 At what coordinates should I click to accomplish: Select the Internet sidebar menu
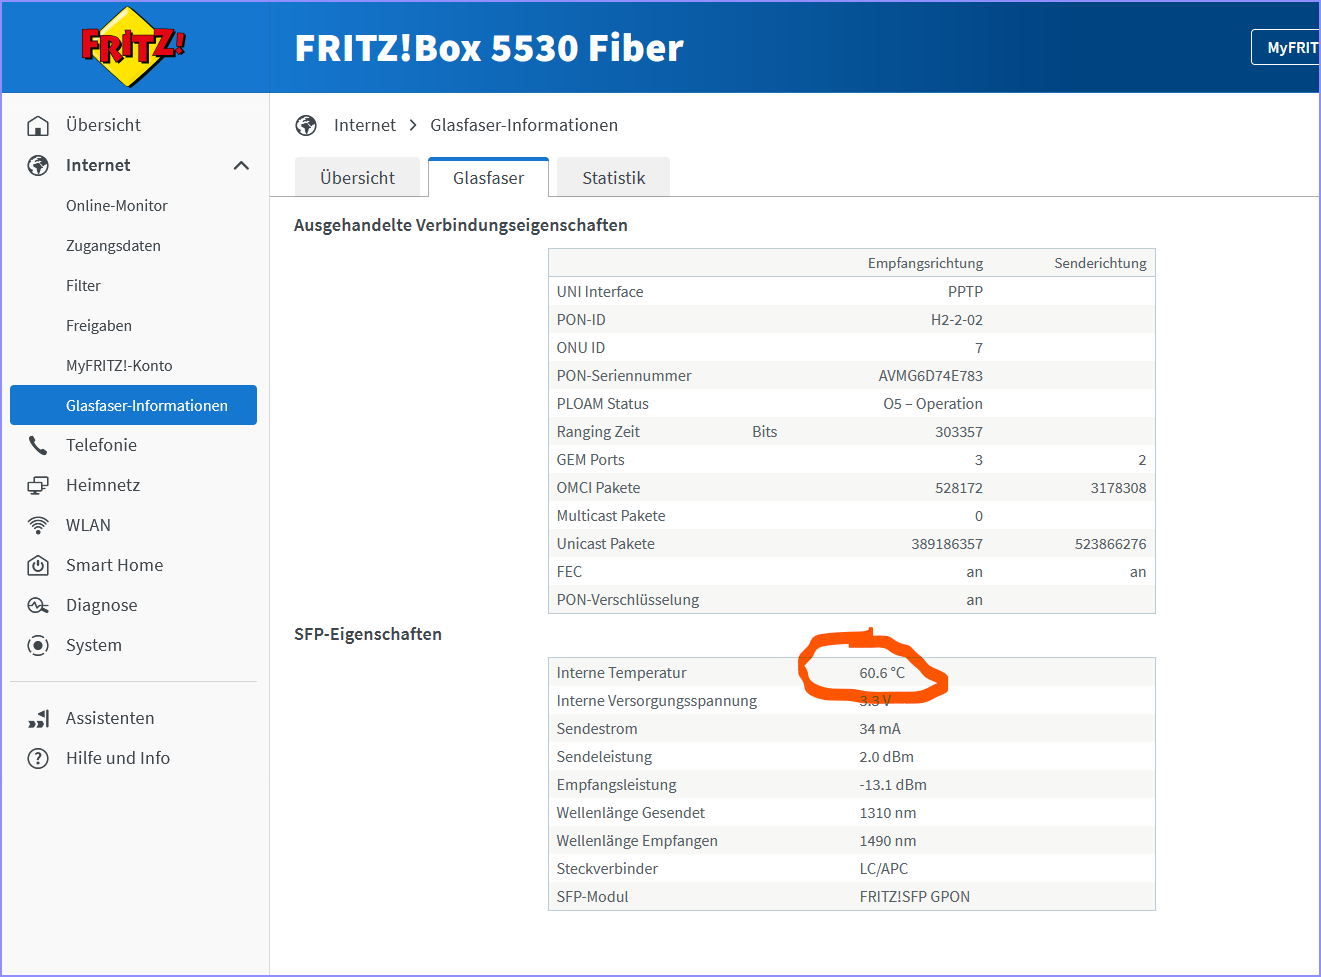coord(98,165)
